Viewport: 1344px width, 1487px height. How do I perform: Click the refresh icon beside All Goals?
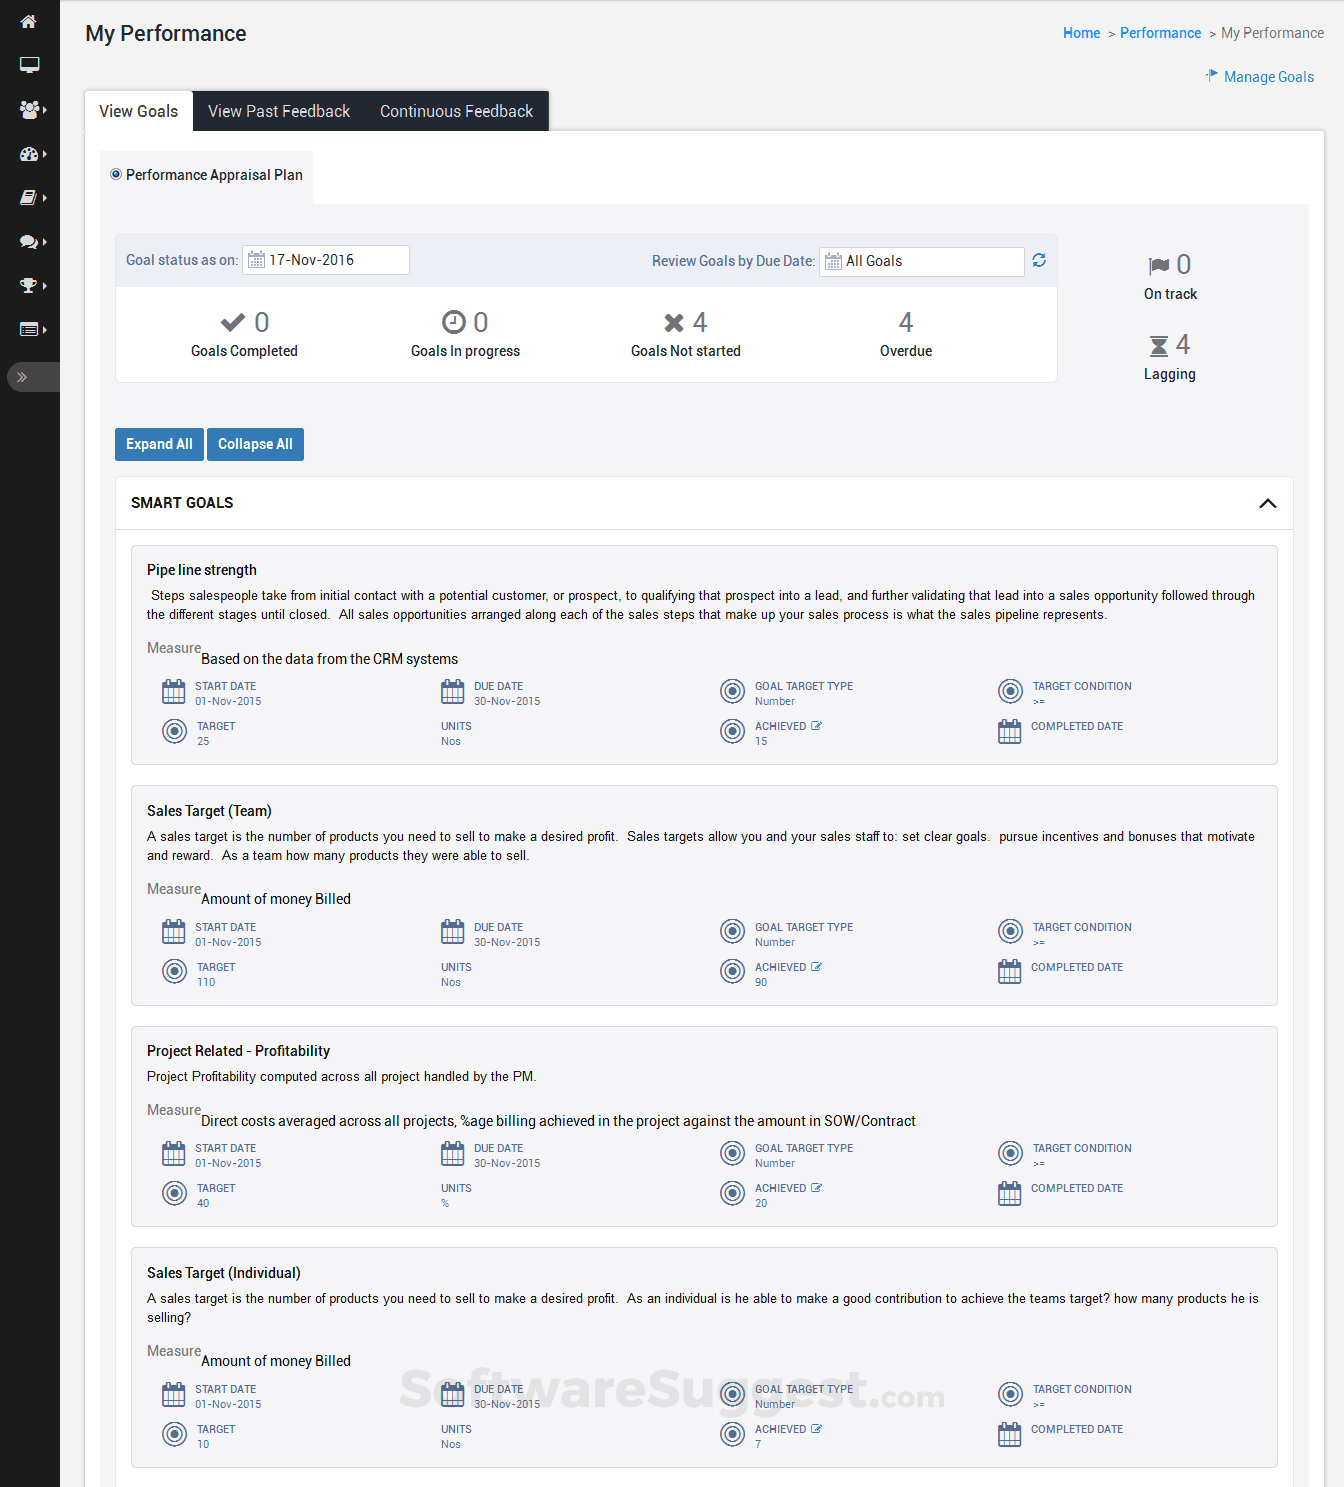pyautogui.click(x=1039, y=260)
